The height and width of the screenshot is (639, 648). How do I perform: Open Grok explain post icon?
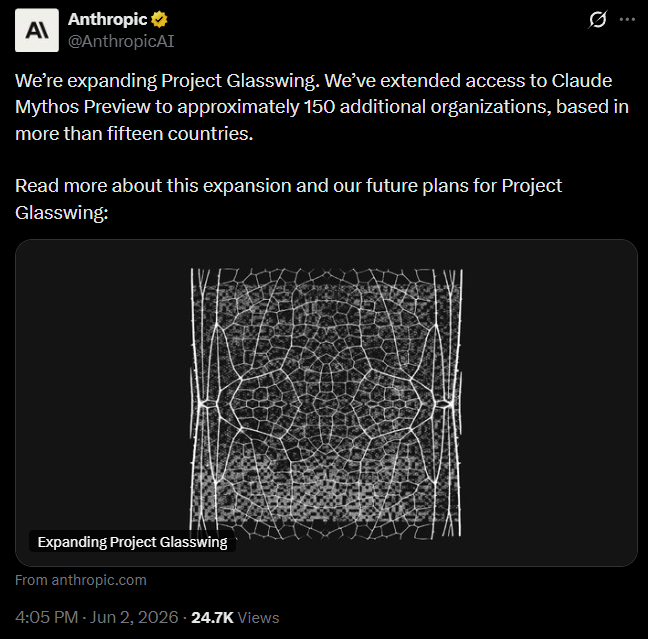click(x=598, y=19)
